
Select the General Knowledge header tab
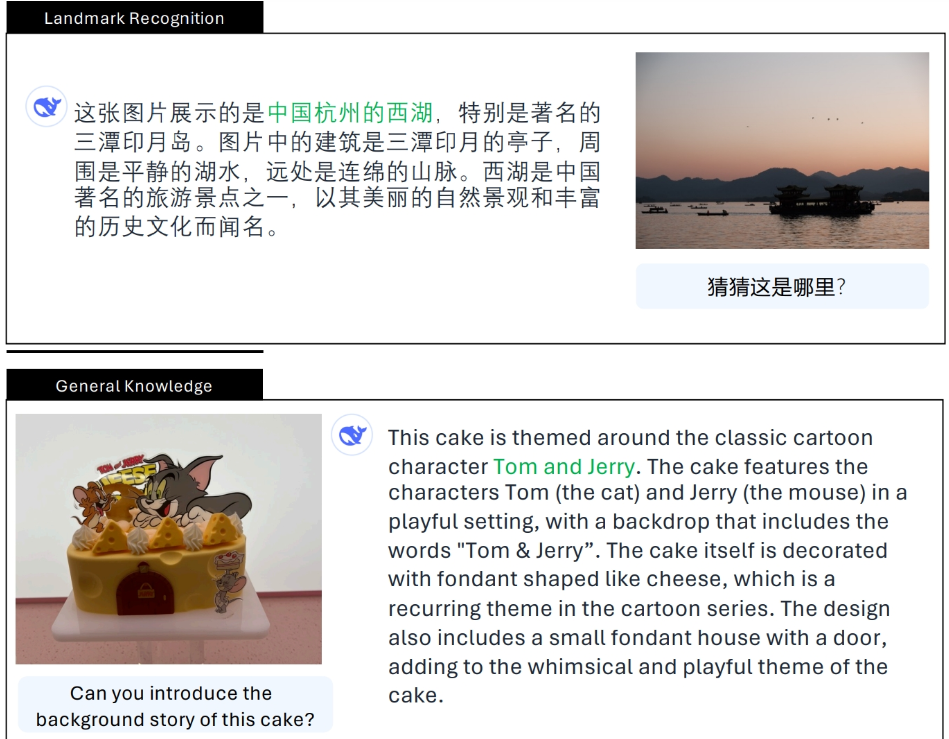tap(134, 385)
